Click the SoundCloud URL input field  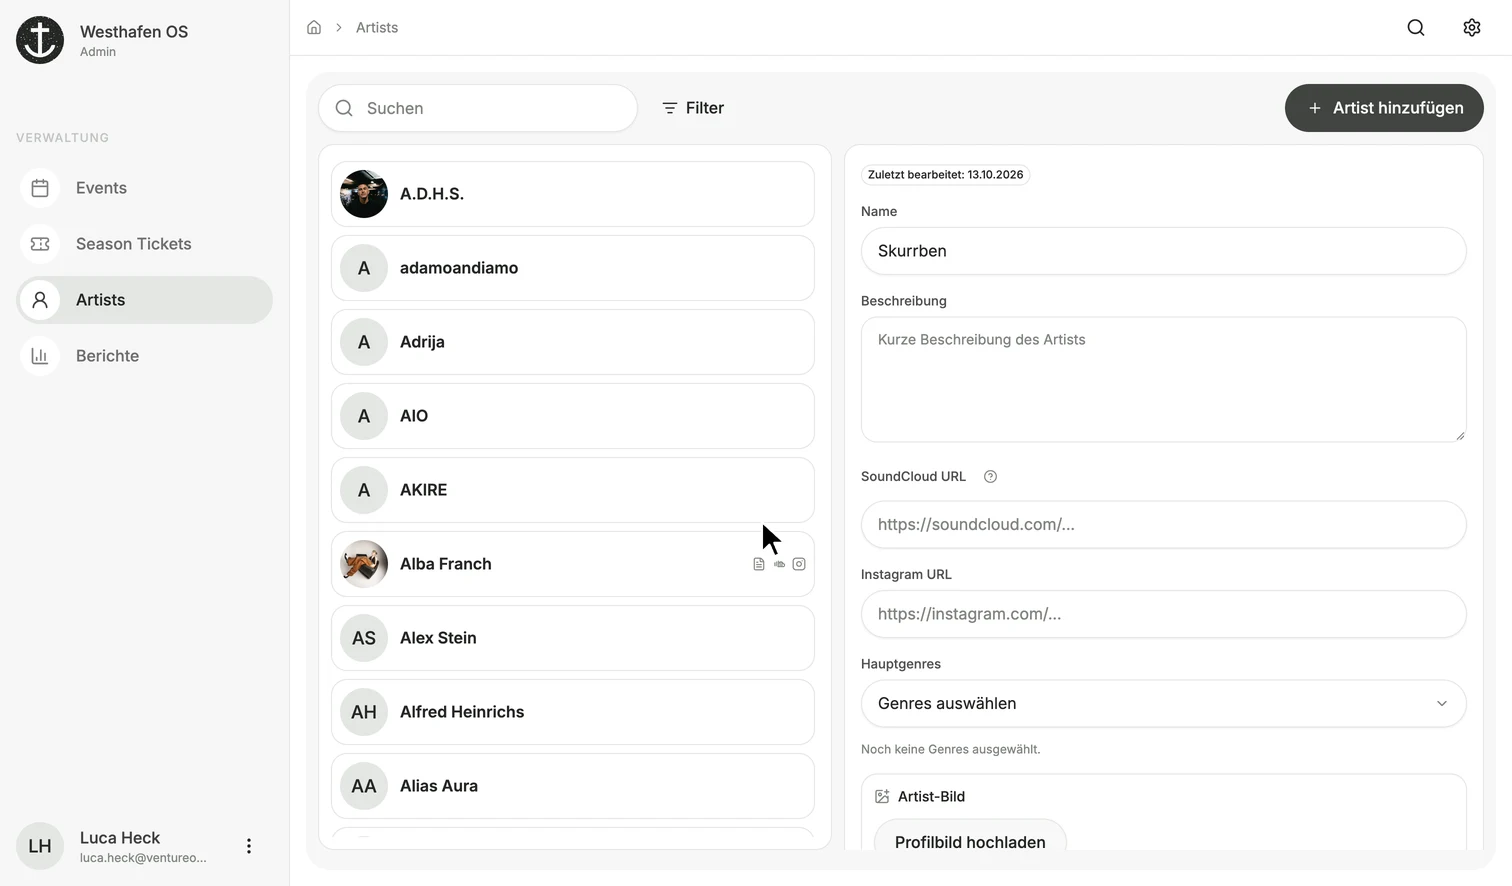1164,525
